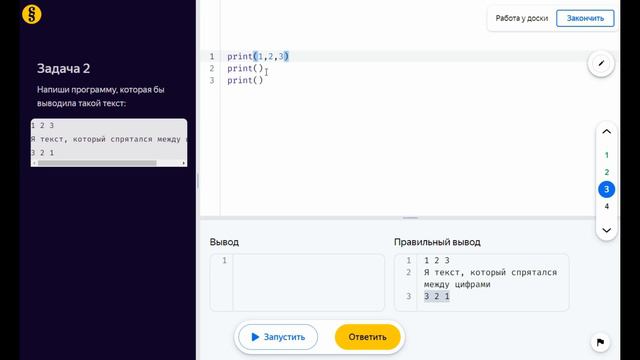Click the Правильный вывод heading
Viewport: 640px width, 360px height.
pyautogui.click(x=437, y=242)
